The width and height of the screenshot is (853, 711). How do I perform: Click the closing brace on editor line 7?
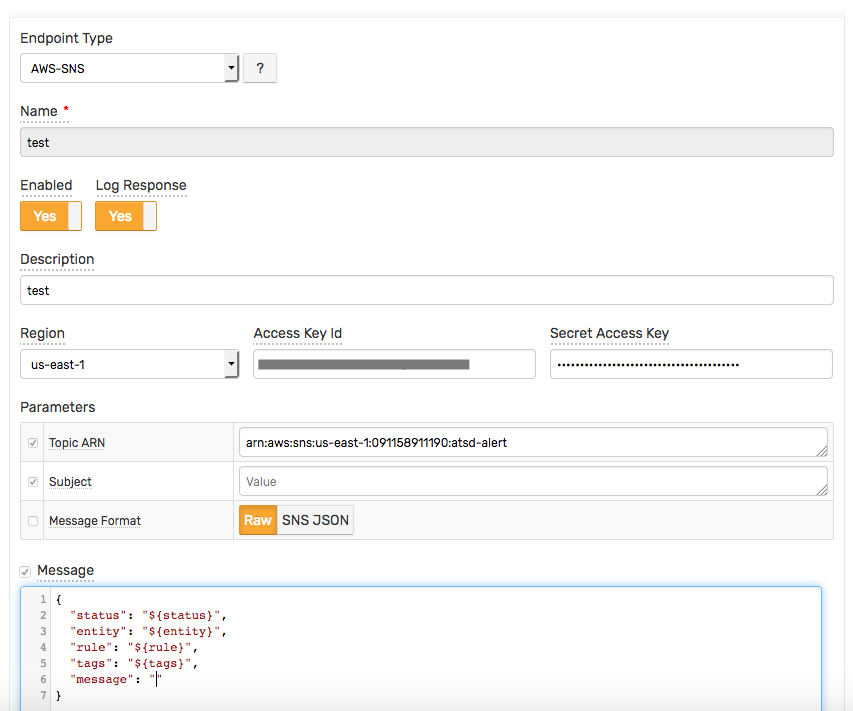pyautogui.click(x=59, y=695)
